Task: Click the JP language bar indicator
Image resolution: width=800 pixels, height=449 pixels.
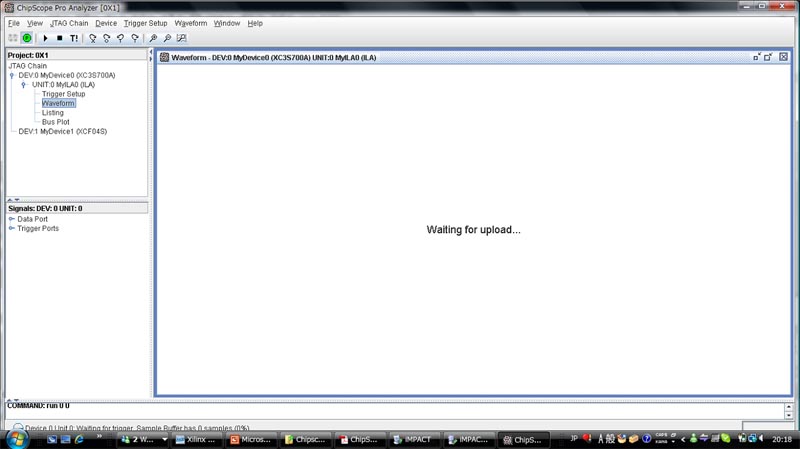Action: [x=573, y=438]
